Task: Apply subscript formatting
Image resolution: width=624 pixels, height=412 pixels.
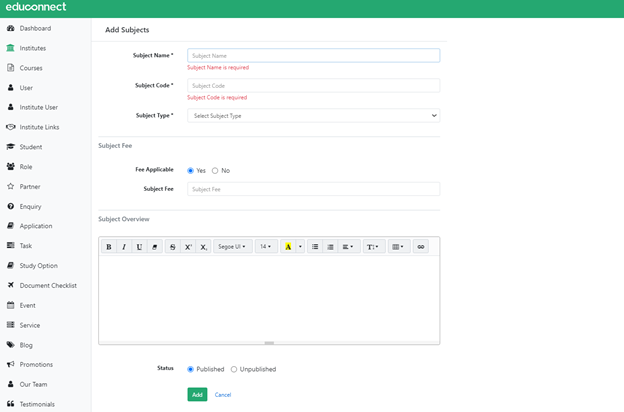Action: click(x=203, y=247)
